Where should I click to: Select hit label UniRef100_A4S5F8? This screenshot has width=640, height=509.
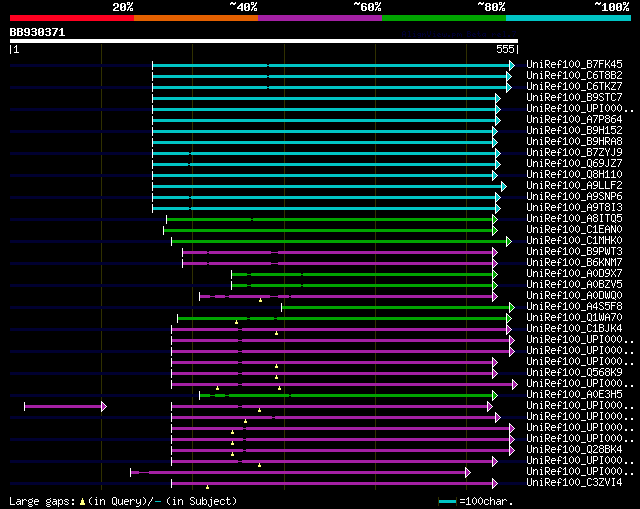tap(574, 307)
